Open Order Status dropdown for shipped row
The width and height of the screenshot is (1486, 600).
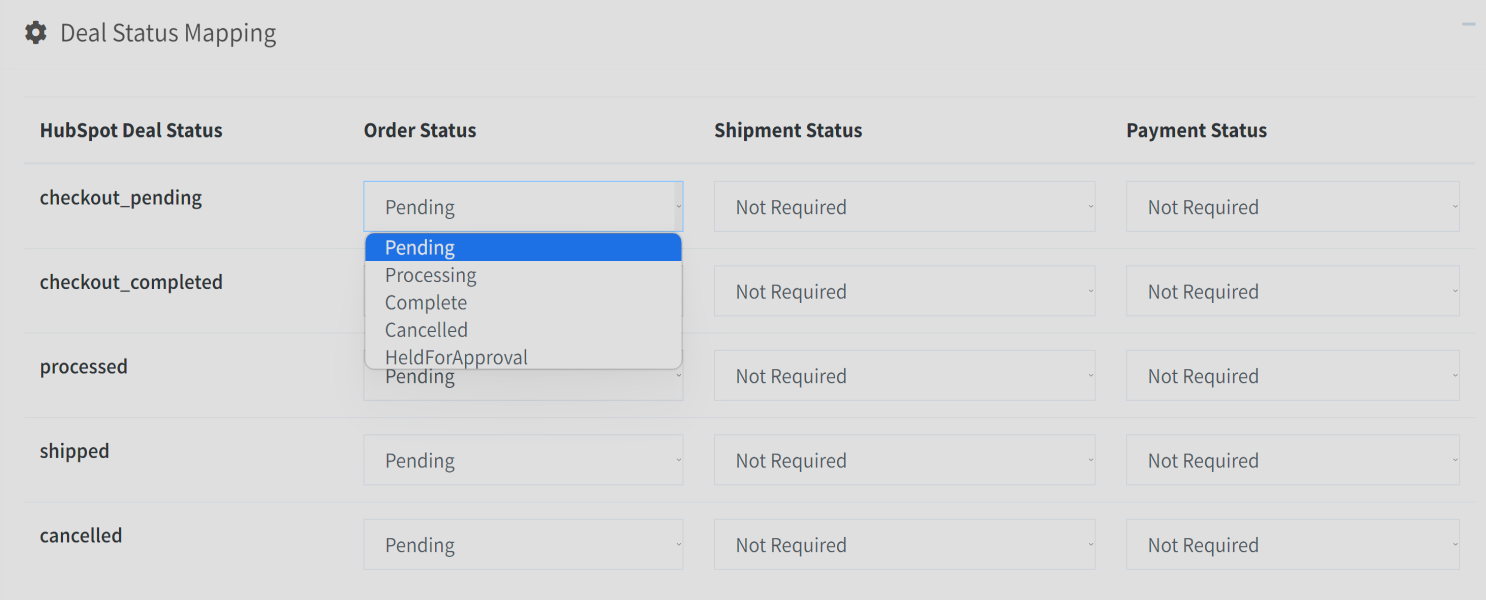coord(523,461)
